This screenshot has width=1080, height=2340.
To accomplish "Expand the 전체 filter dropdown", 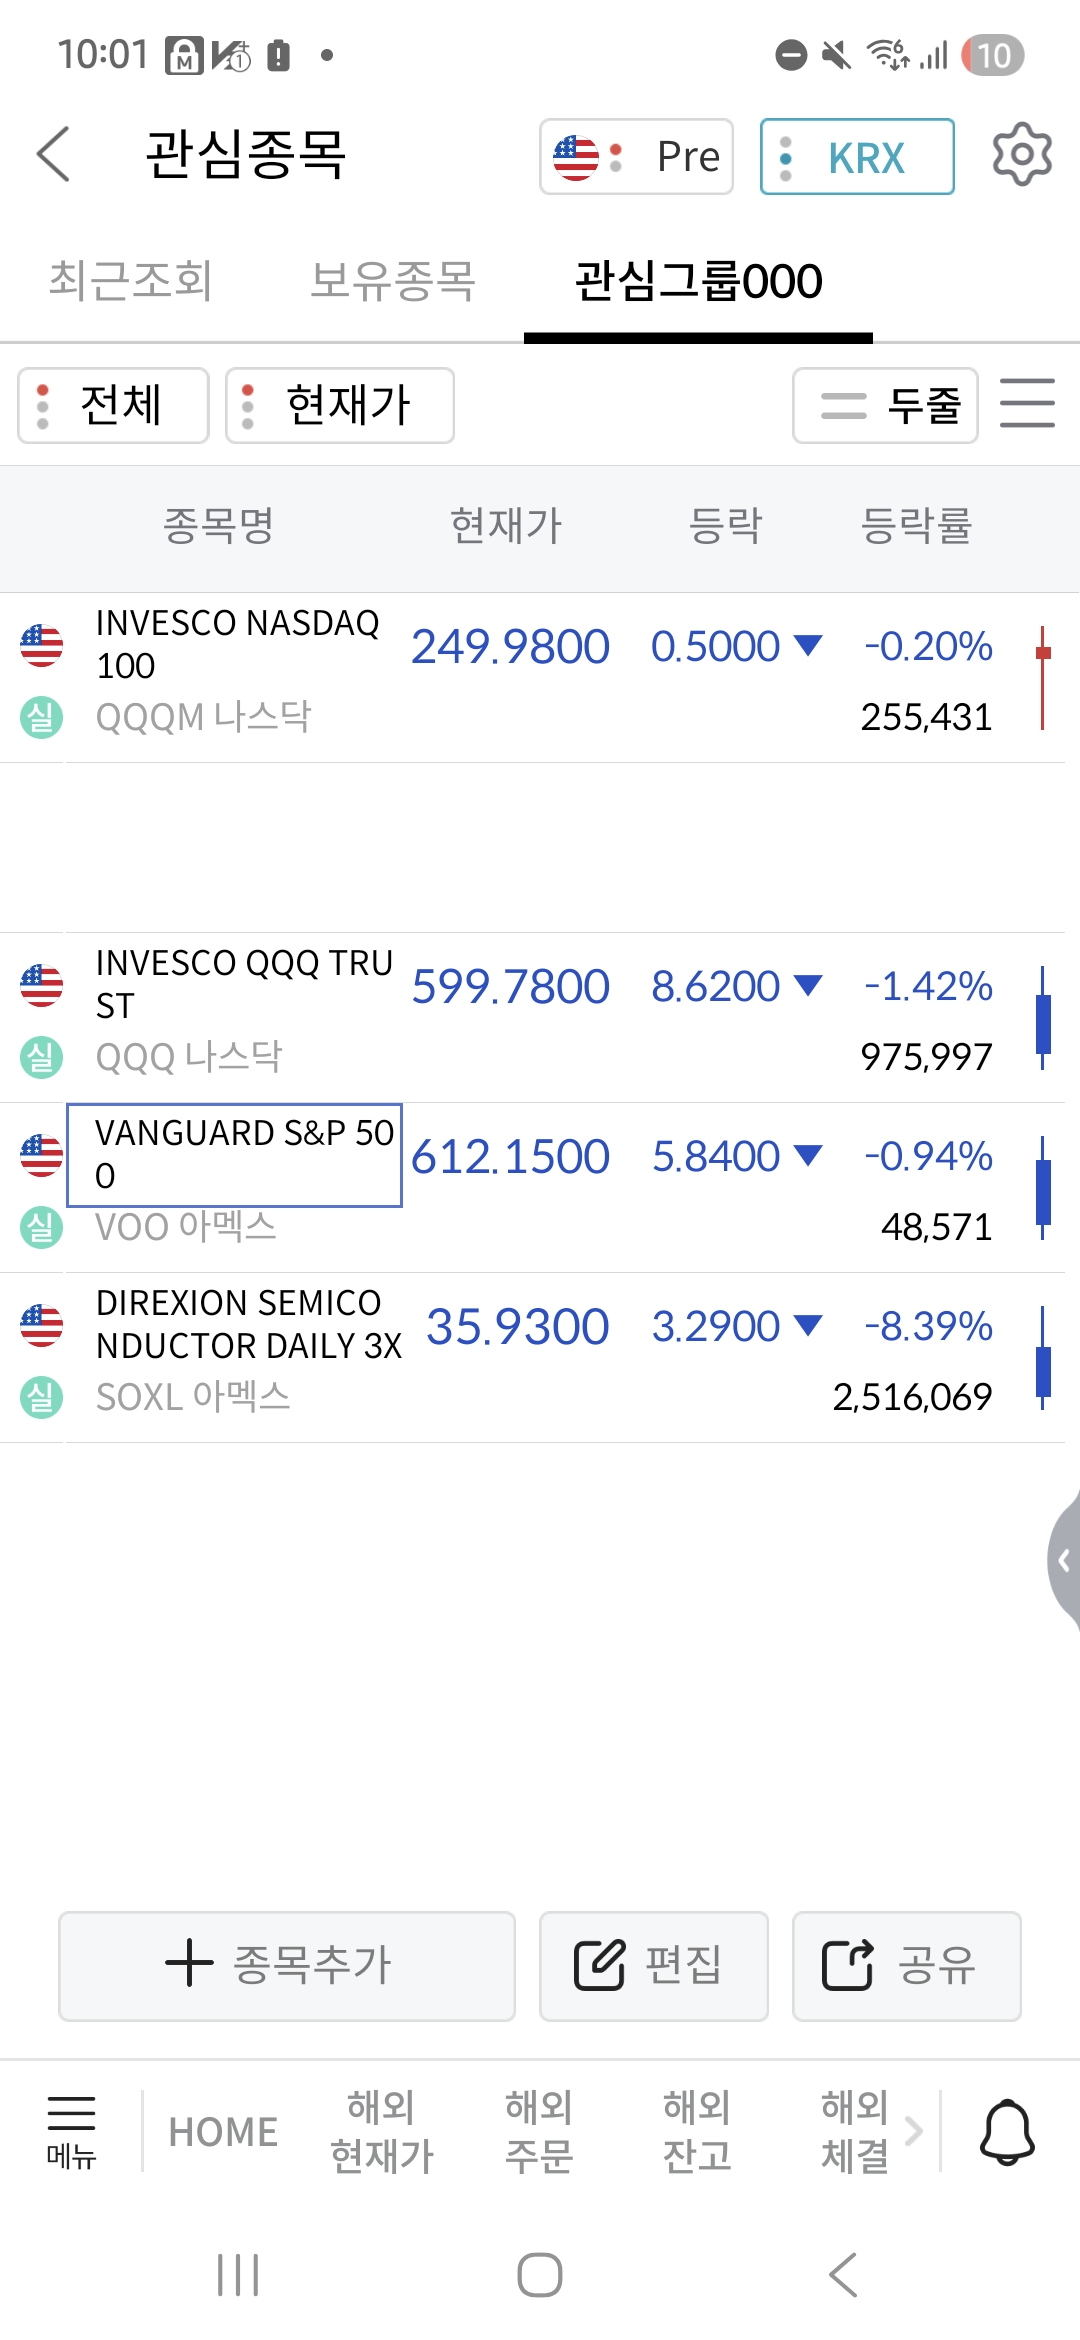I will (113, 405).
